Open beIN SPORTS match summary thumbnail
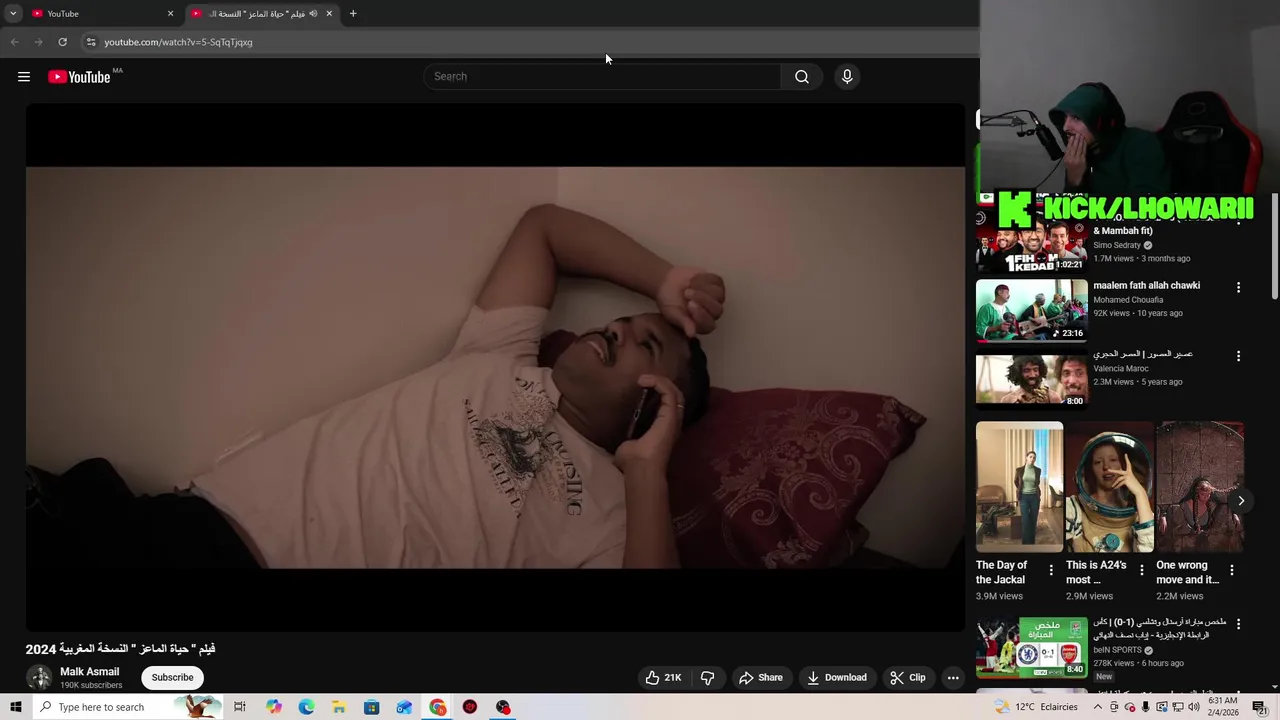Image resolution: width=1280 pixels, height=720 pixels. pyautogui.click(x=1031, y=647)
